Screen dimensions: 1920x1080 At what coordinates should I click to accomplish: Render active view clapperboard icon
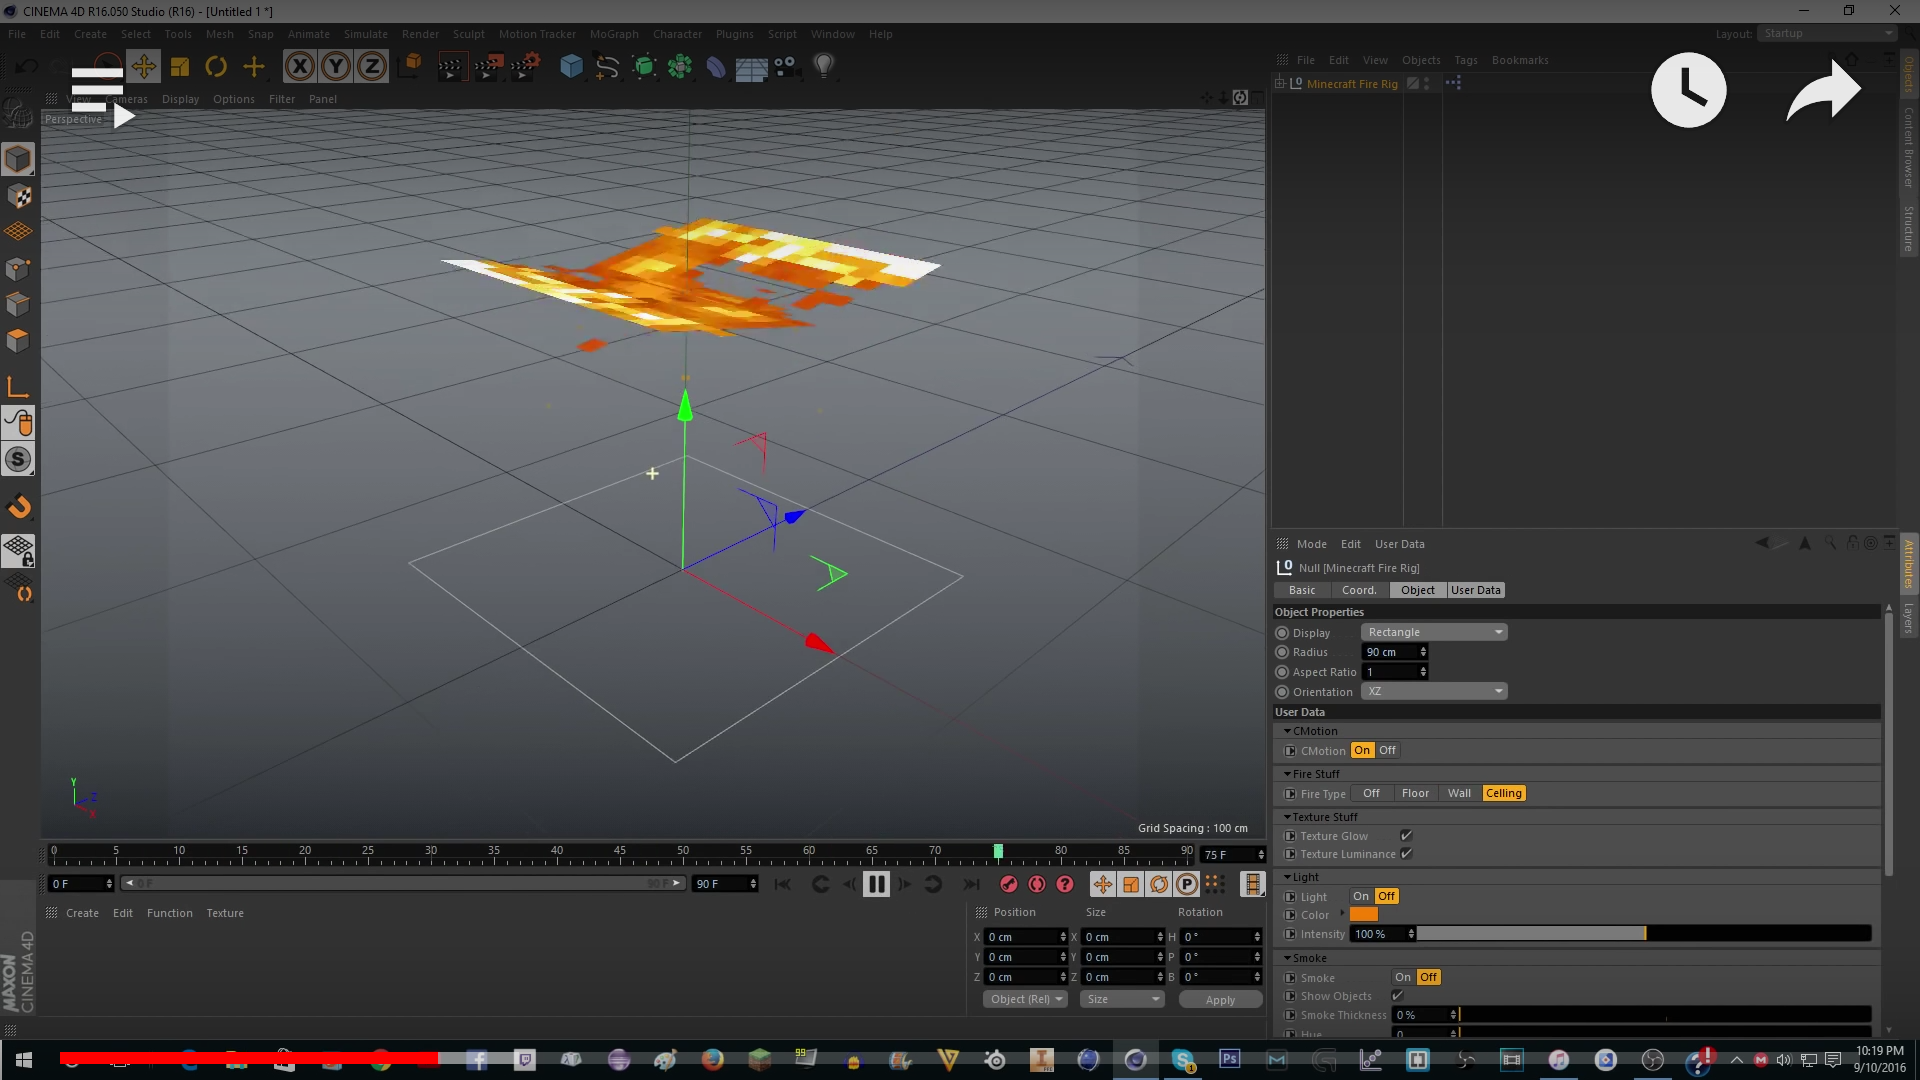[451, 67]
